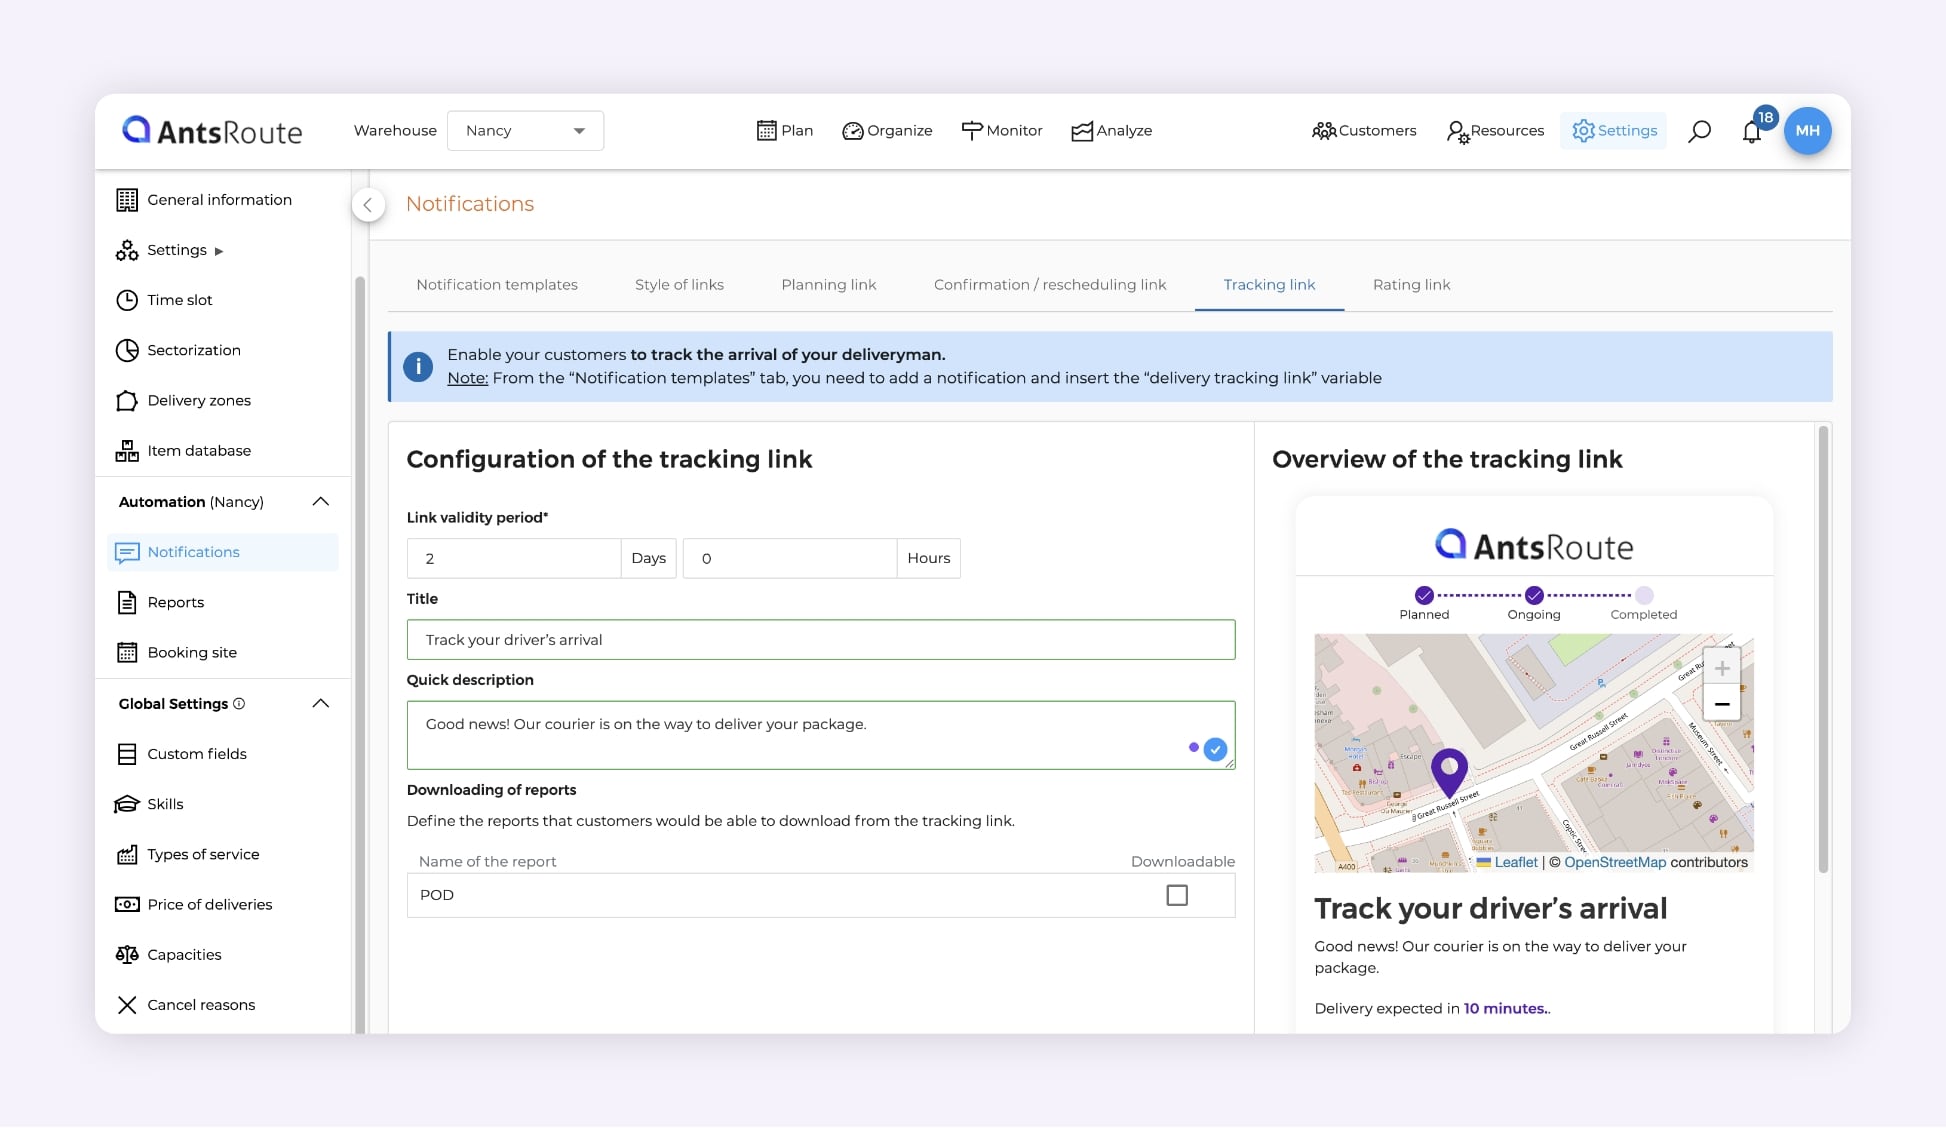
Task: Open the notifications bell with 18 alerts
Action: (x=1752, y=131)
